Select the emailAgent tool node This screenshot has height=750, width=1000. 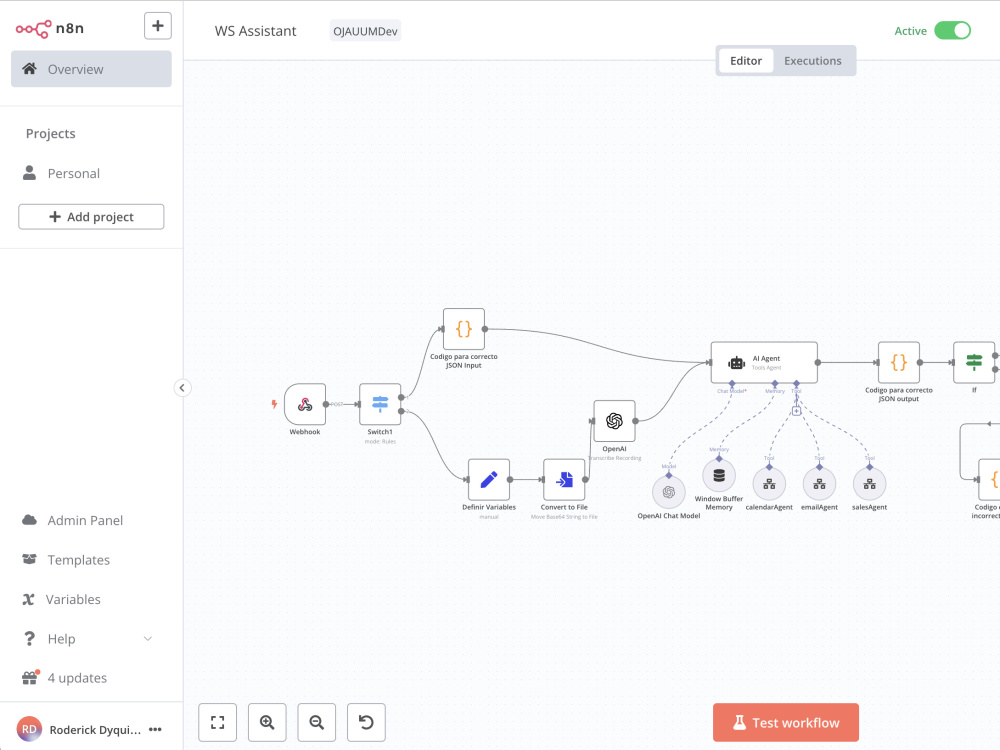click(820, 484)
